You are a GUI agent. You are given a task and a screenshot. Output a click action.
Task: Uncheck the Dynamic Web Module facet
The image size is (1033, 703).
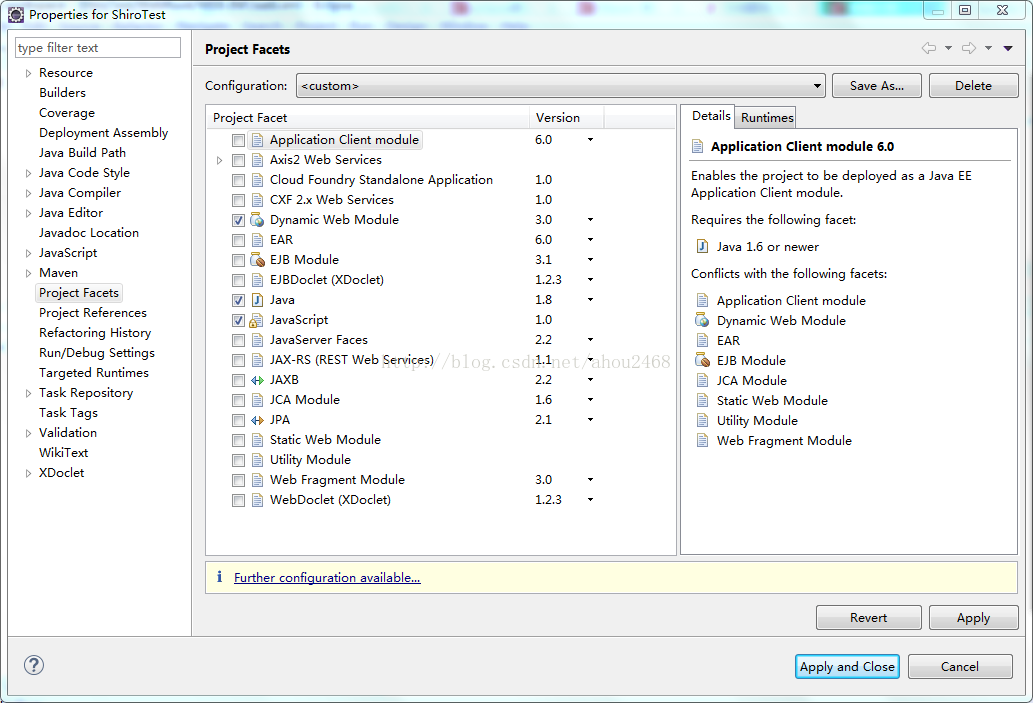(x=238, y=219)
